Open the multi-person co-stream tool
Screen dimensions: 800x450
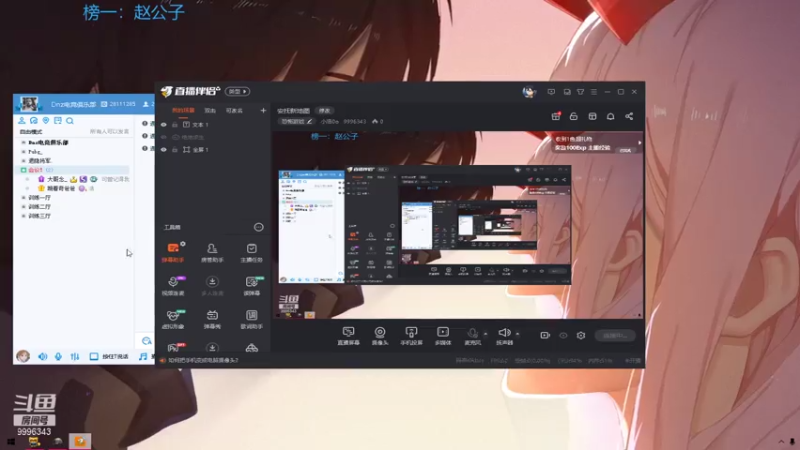[212, 286]
